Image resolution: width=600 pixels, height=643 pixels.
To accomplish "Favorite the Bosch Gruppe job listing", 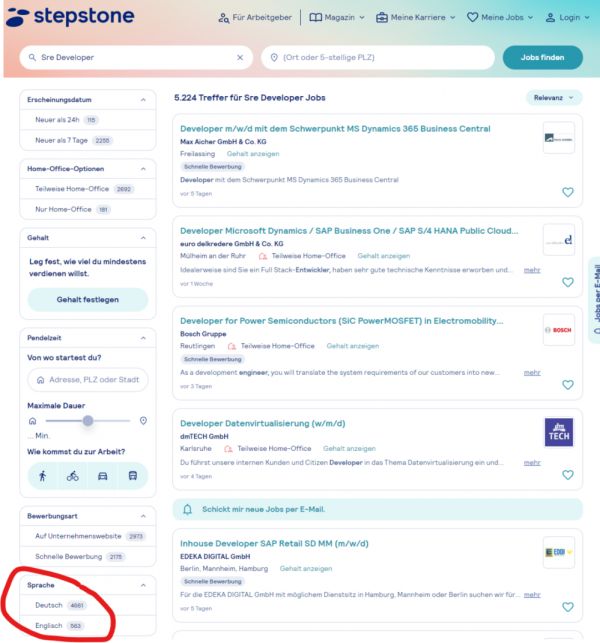I will click(567, 384).
